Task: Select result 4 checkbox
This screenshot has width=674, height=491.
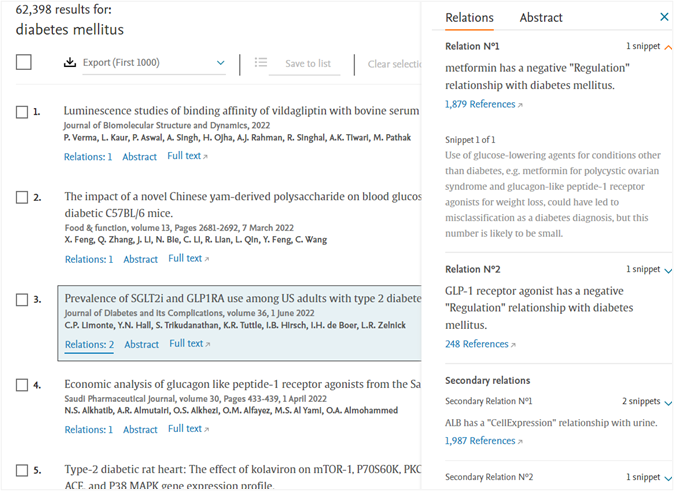Action: pyautogui.click(x=22, y=385)
